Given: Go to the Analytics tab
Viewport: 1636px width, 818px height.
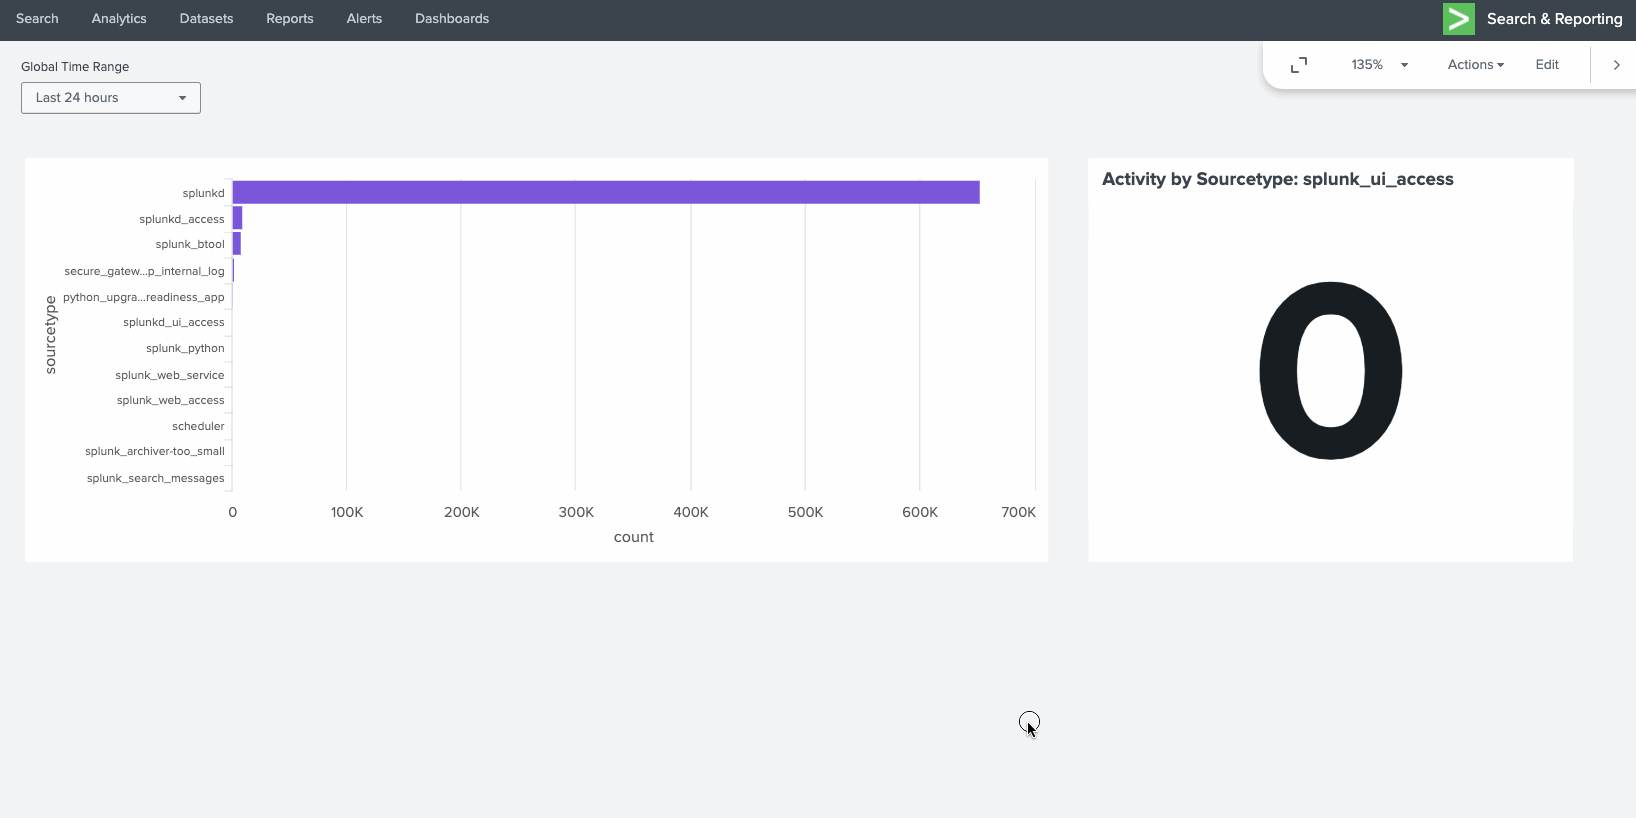Looking at the screenshot, I should pyautogui.click(x=119, y=19).
